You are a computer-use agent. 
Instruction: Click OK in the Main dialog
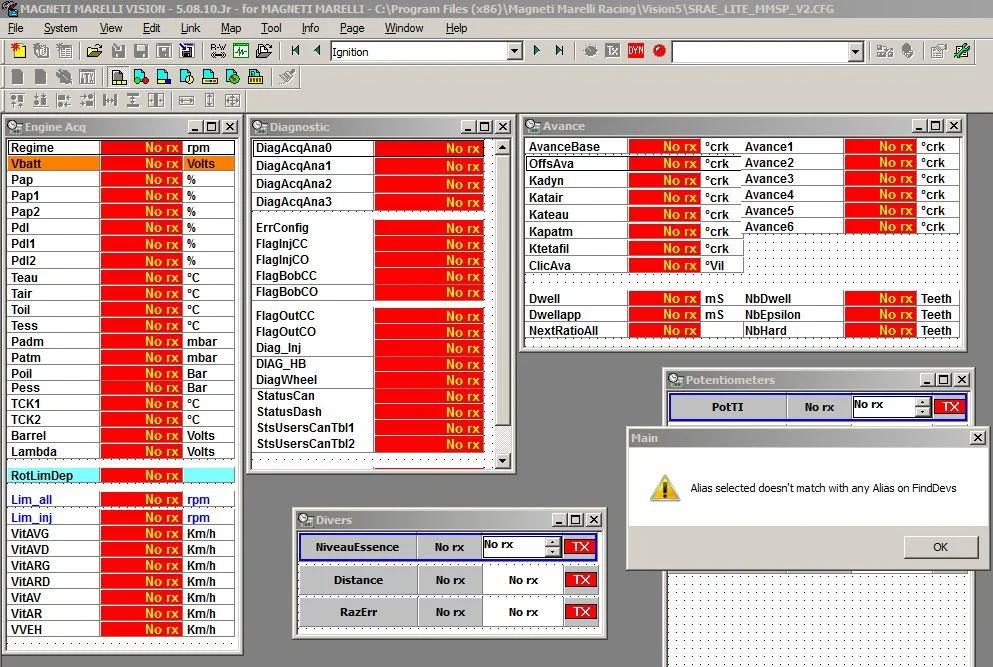click(x=940, y=547)
